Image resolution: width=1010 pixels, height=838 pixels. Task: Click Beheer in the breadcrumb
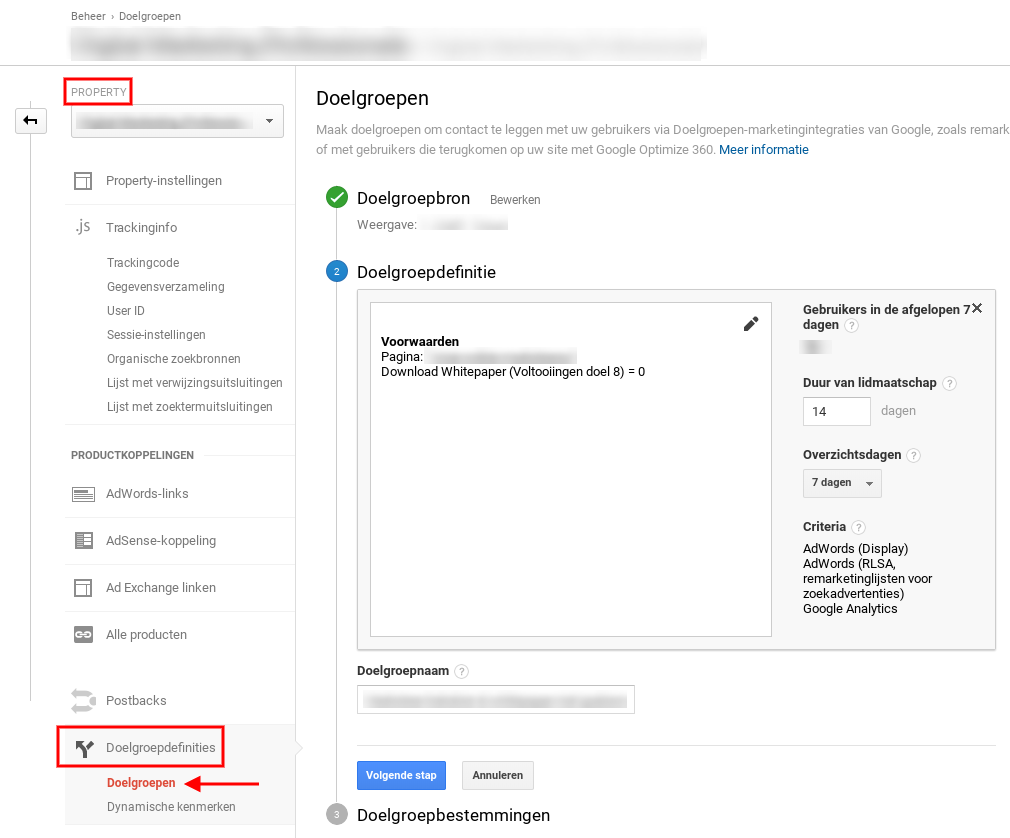click(x=88, y=16)
